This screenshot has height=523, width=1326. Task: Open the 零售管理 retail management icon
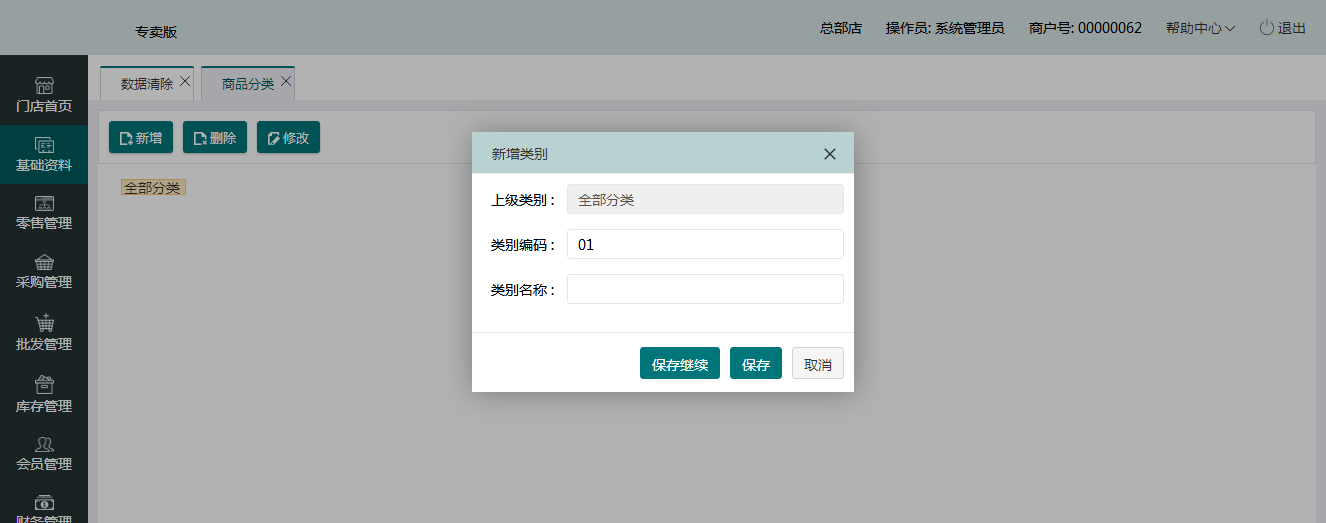click(44, 204)
